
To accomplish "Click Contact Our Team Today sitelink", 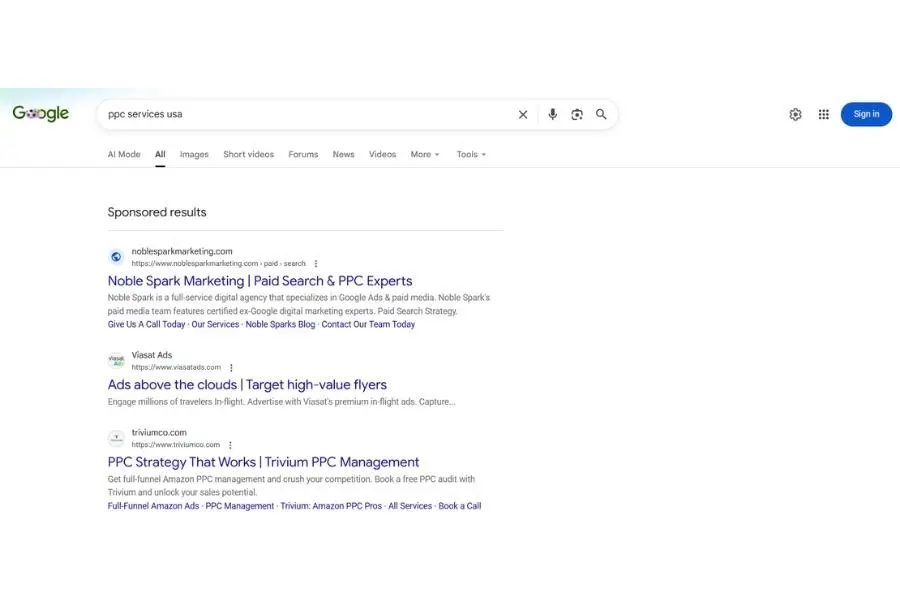I will click(368, 324).
